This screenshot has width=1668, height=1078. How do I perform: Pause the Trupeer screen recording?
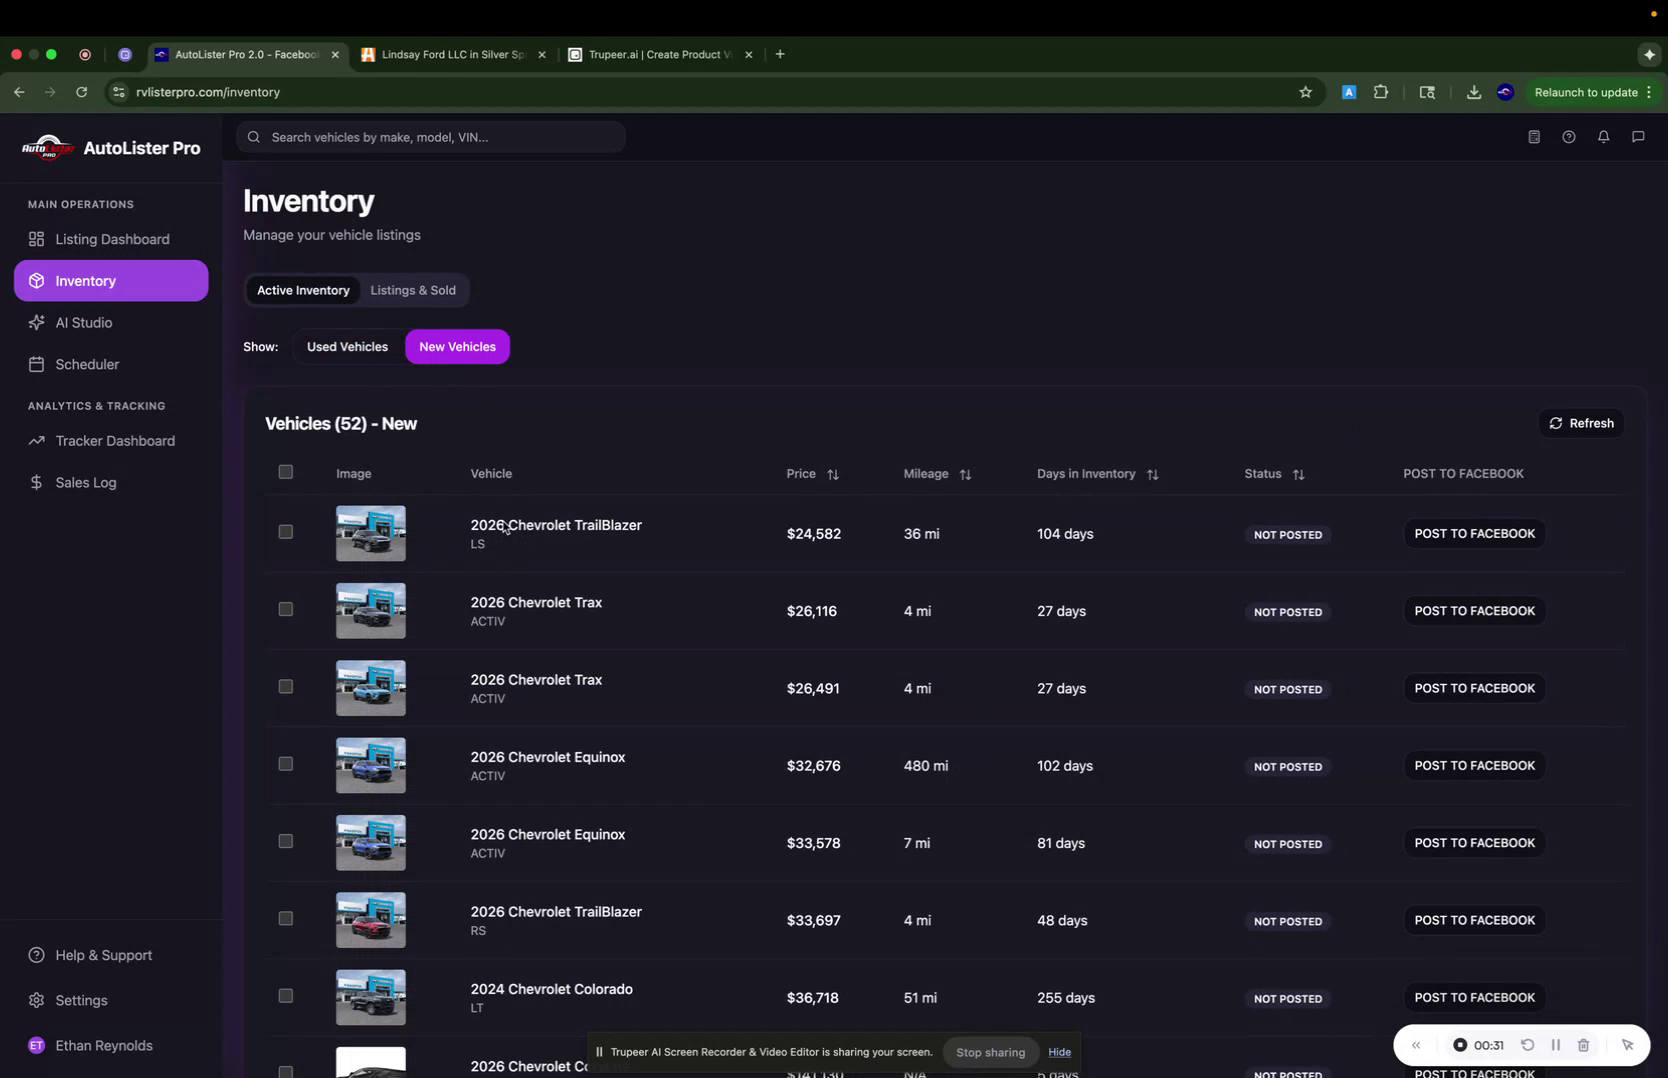point(1556,1044)
